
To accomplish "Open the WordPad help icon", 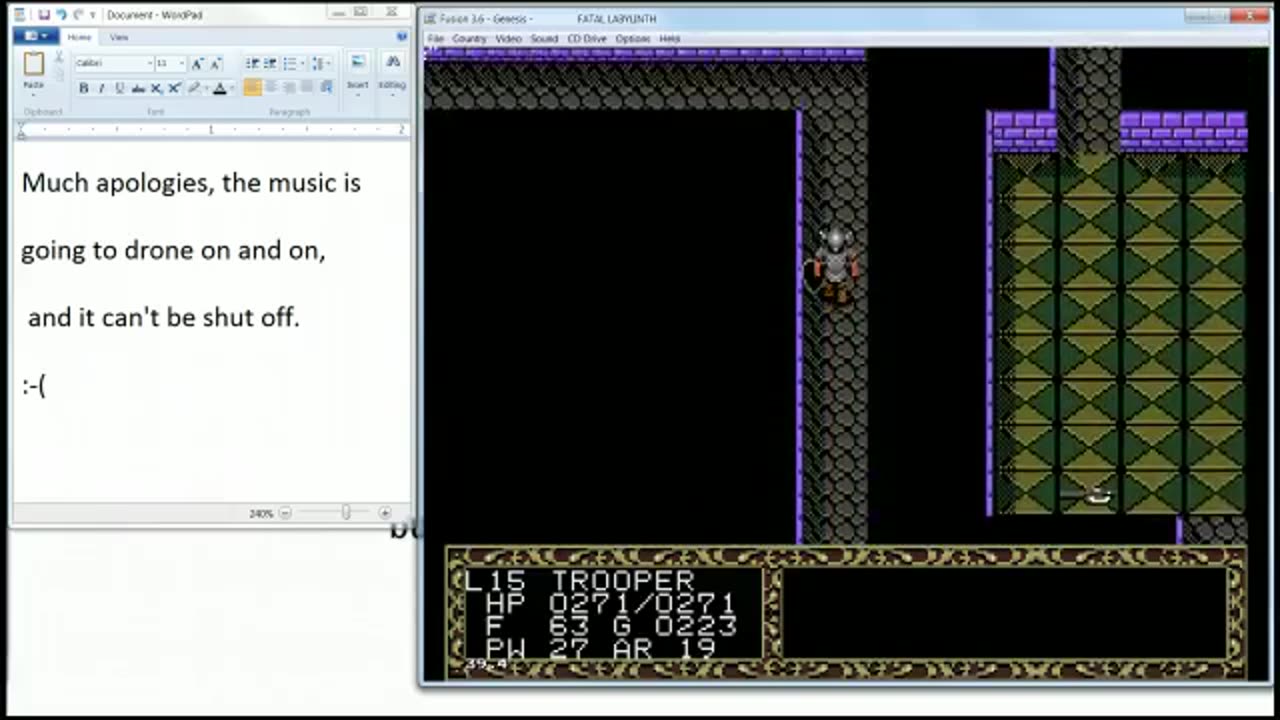I will point(402,36).
